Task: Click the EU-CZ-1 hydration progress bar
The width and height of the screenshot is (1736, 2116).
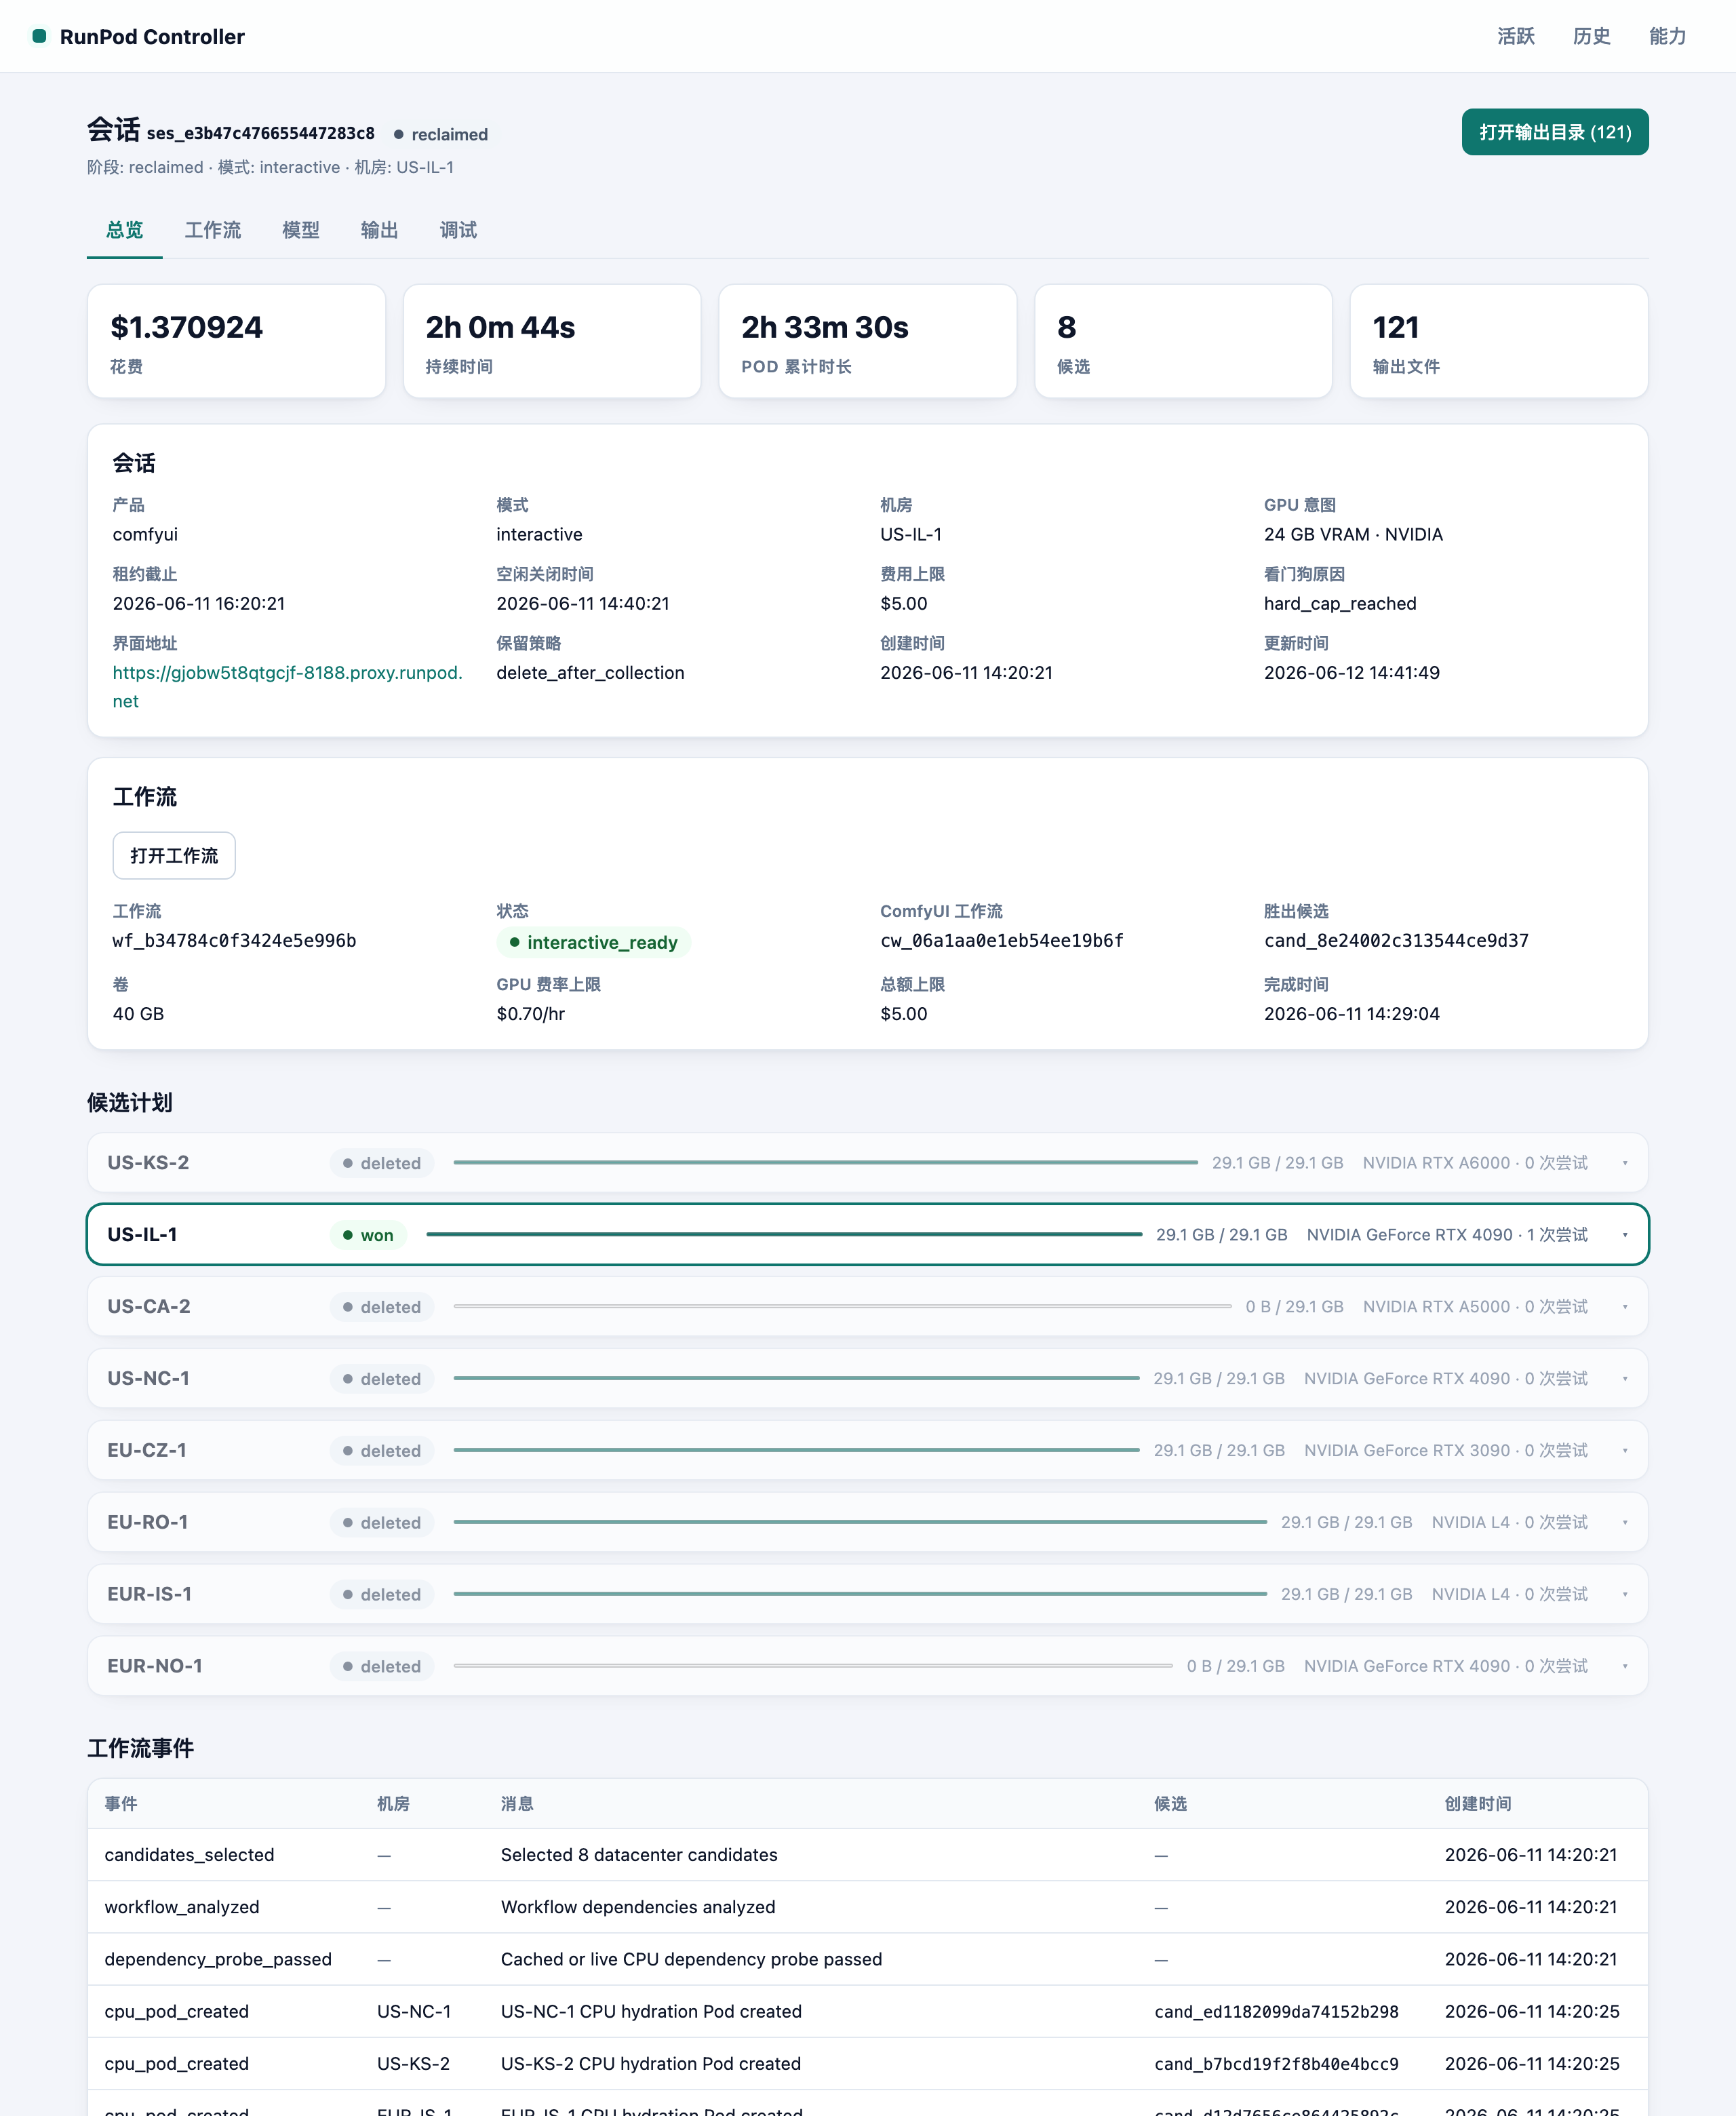Action: coord(796,1450)
